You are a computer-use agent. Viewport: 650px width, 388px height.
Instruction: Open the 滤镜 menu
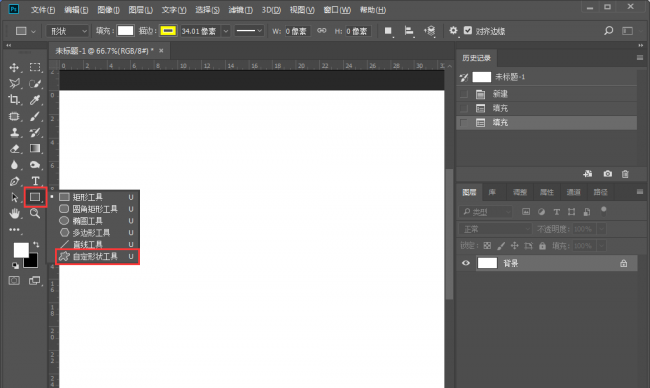pos(240,10)
